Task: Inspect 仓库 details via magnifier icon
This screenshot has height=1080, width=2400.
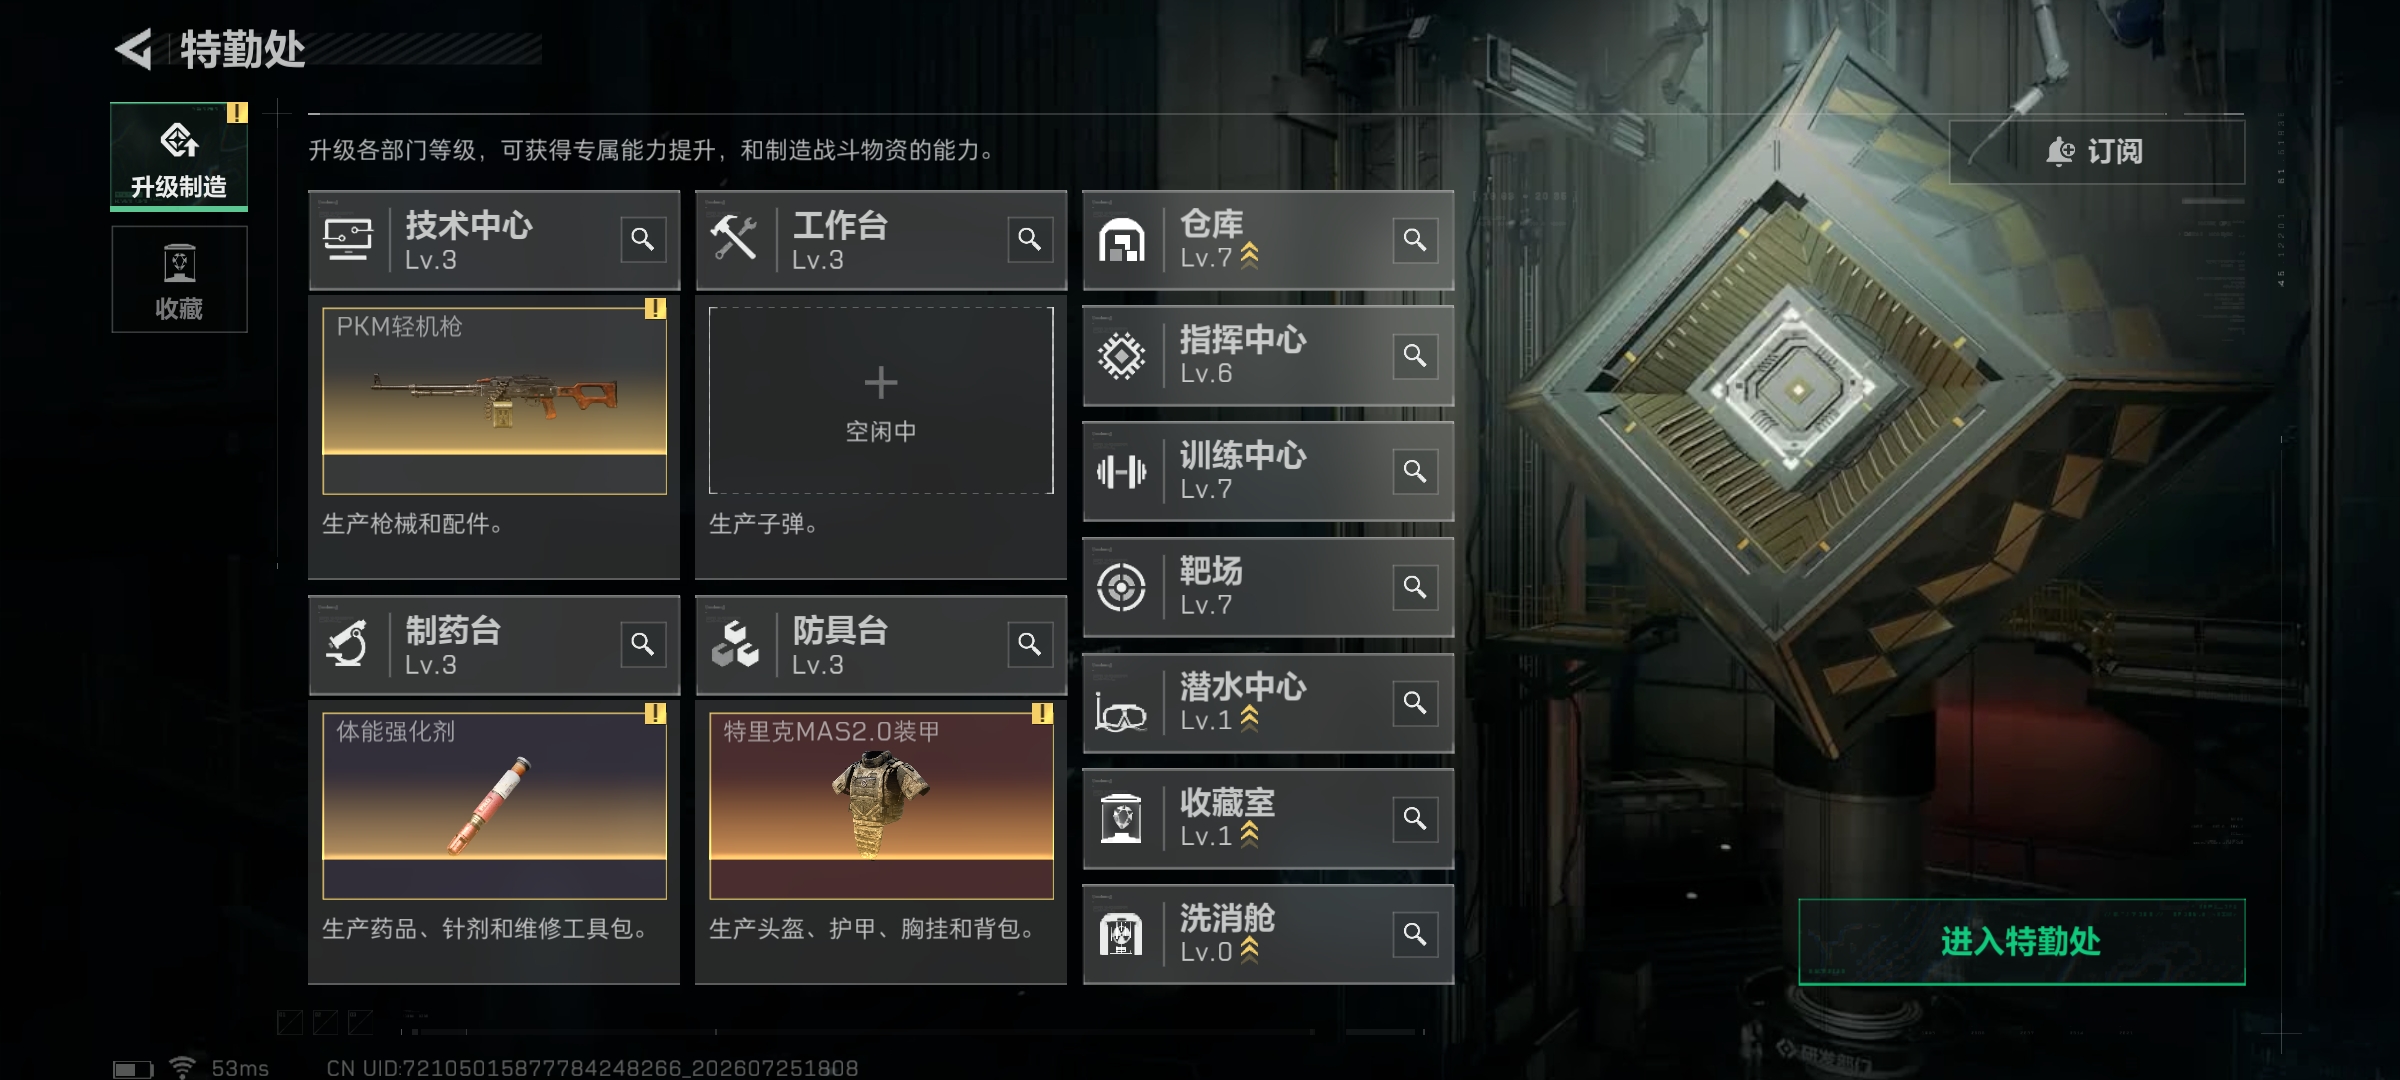Action: coord(1415,240)
